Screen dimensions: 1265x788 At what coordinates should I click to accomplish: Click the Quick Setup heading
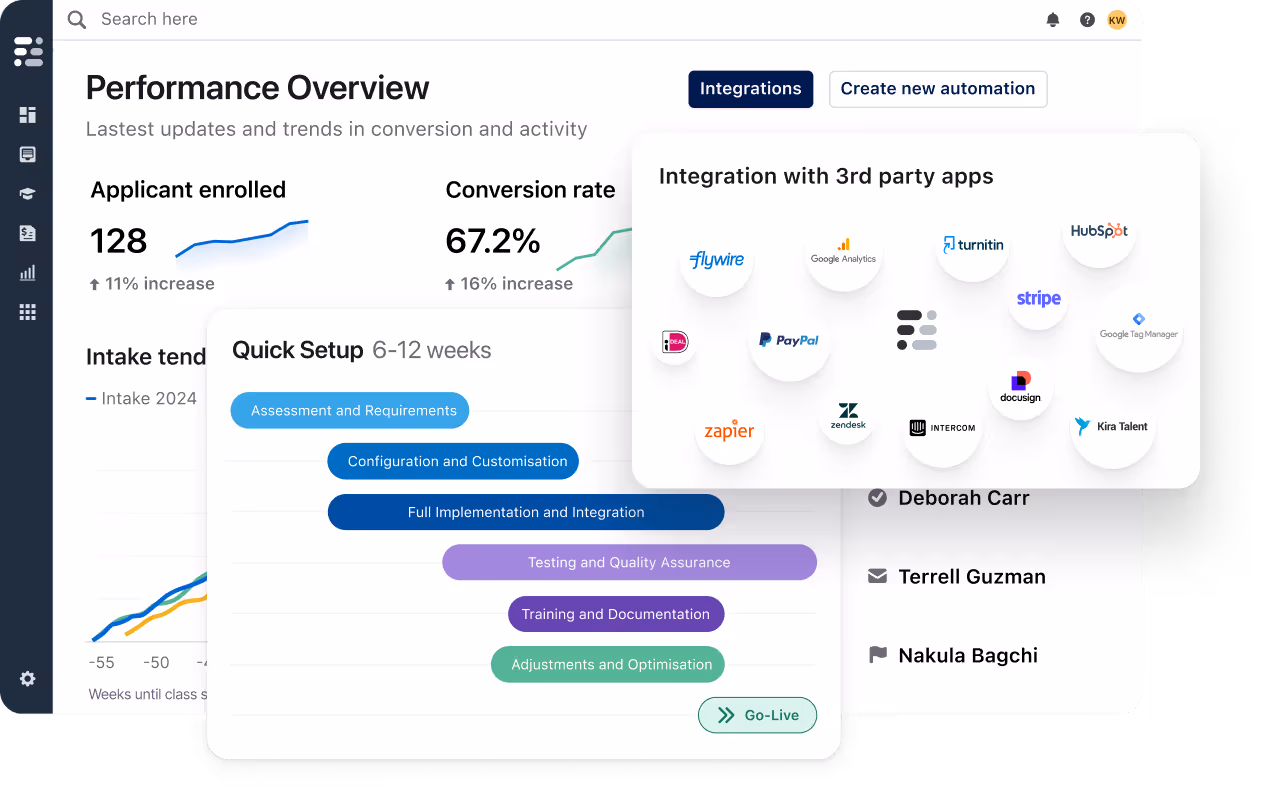coord(297,350)
